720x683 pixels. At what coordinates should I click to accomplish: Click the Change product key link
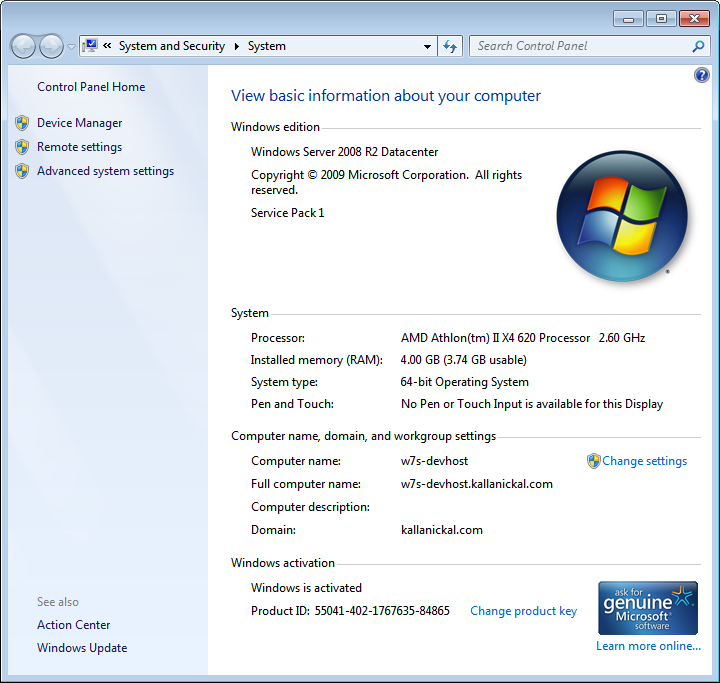523,611
